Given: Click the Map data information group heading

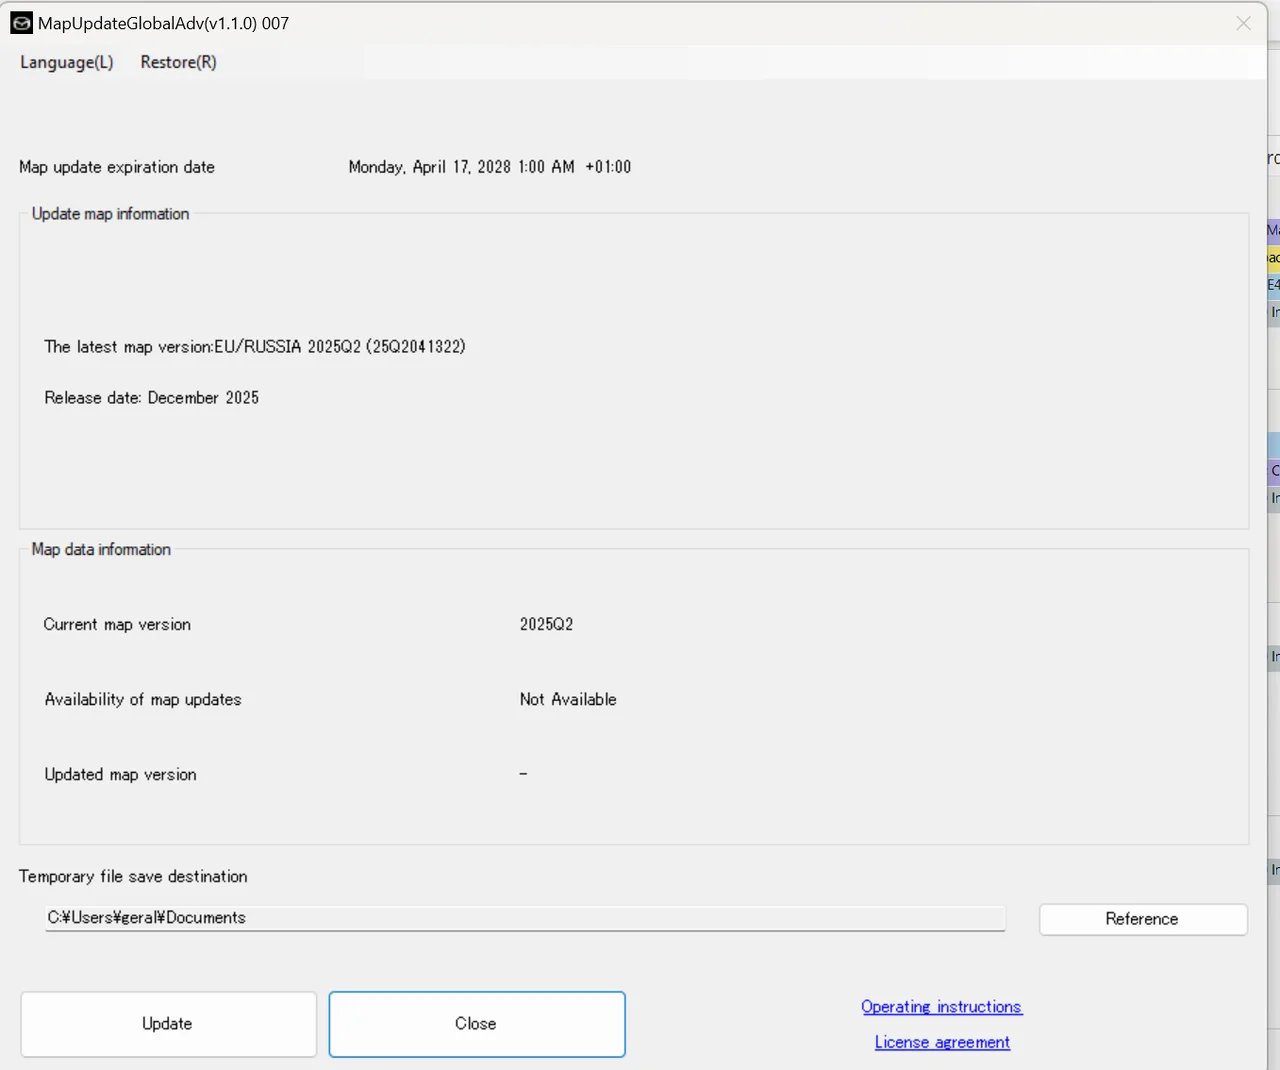Looking at the screenshot, I should point(101,550).
